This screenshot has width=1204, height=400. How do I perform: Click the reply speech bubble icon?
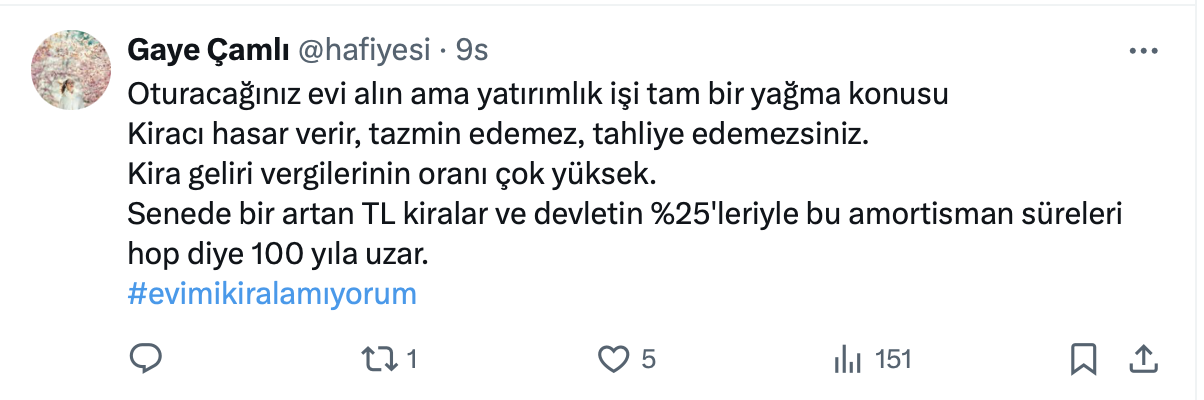[x=146, y=359]
